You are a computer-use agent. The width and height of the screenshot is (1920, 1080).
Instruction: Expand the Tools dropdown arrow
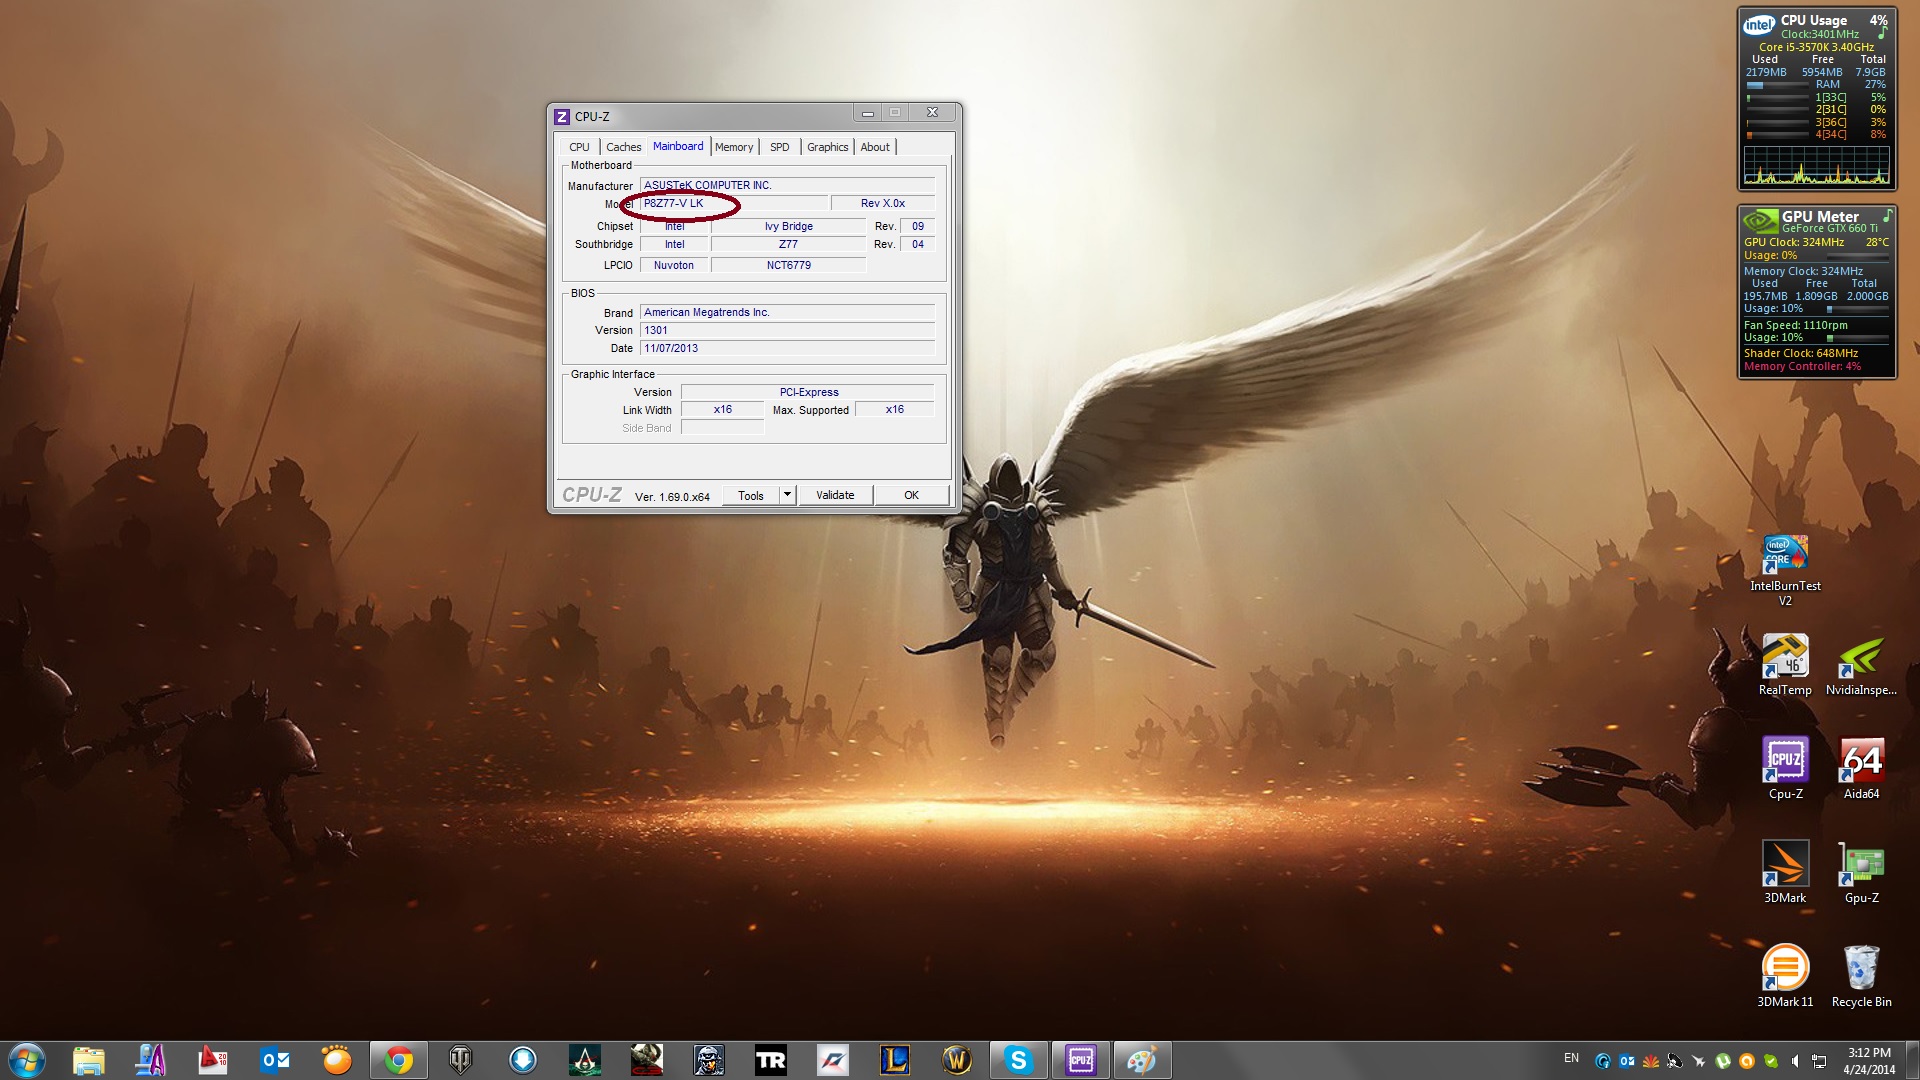pyautogui.click(x=787, y=495)
